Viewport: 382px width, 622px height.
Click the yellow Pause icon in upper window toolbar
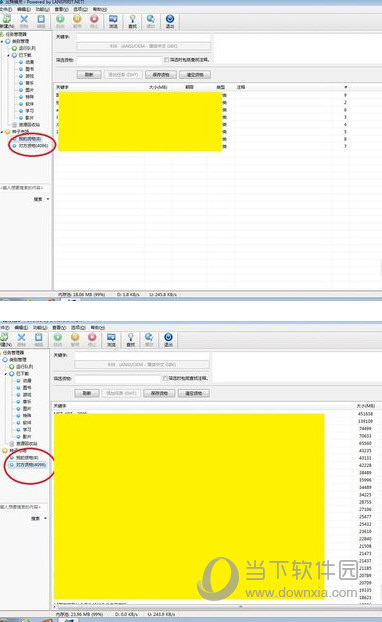point(77,20)
